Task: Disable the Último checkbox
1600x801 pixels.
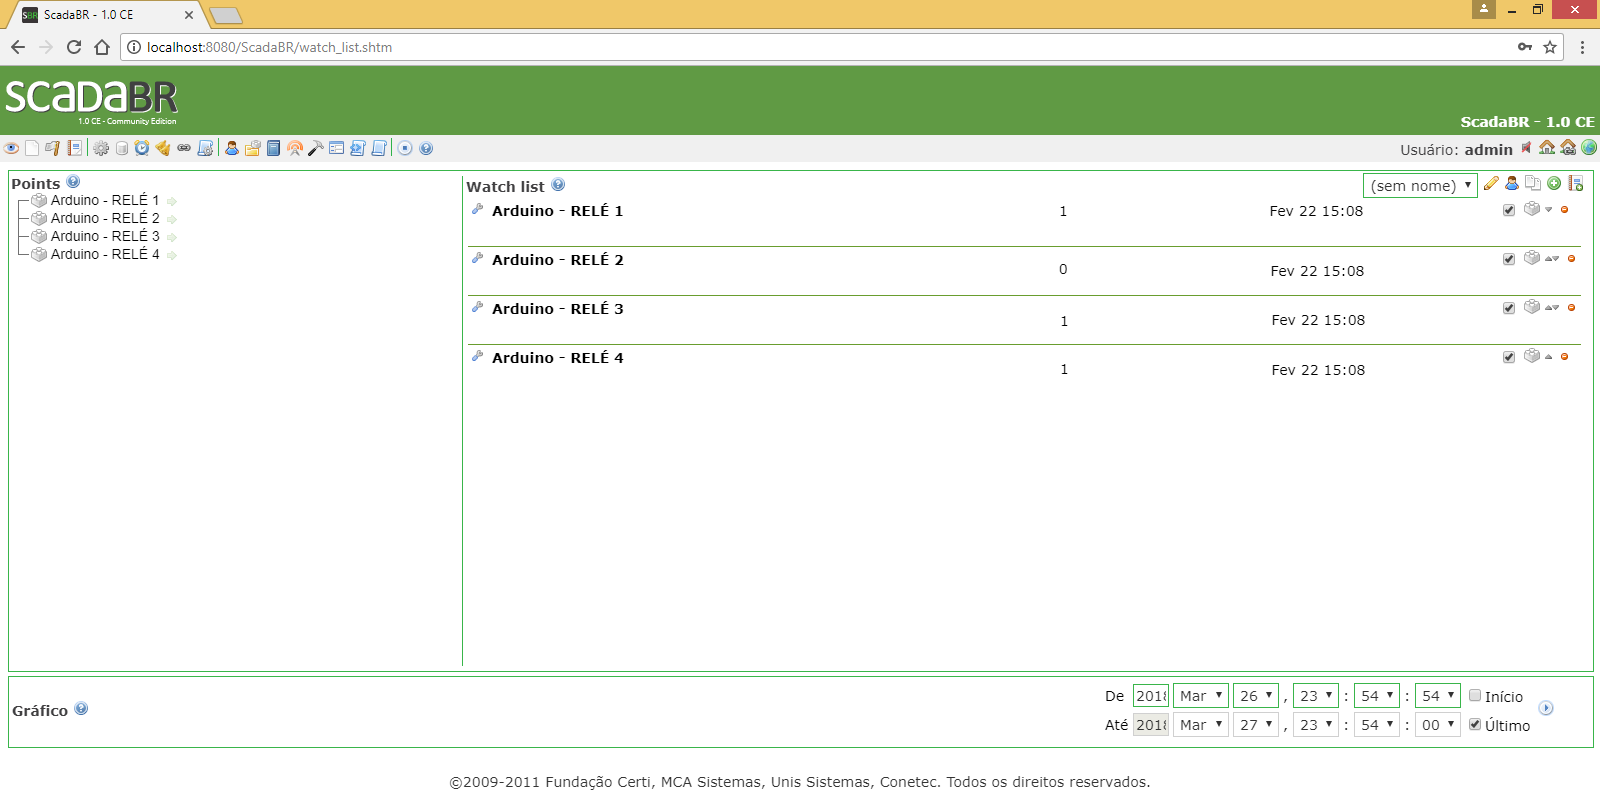Action: 1475,724
